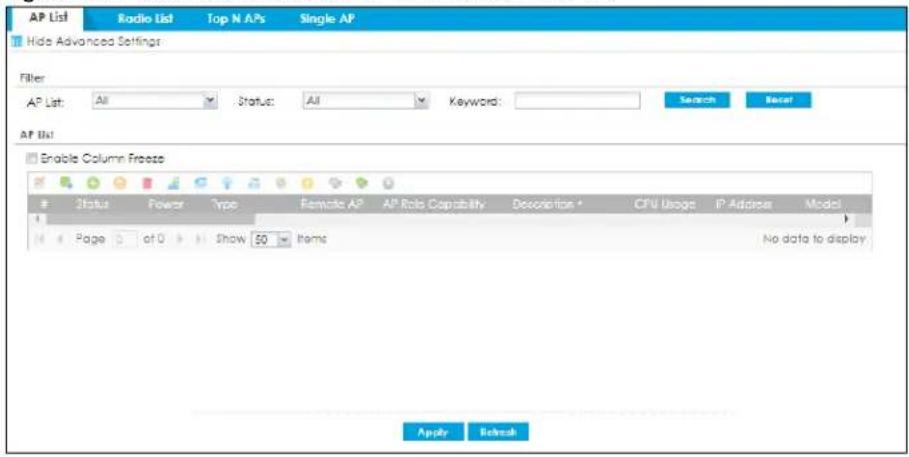
Task: Sort by the Status column header
Action: point(93,204)
